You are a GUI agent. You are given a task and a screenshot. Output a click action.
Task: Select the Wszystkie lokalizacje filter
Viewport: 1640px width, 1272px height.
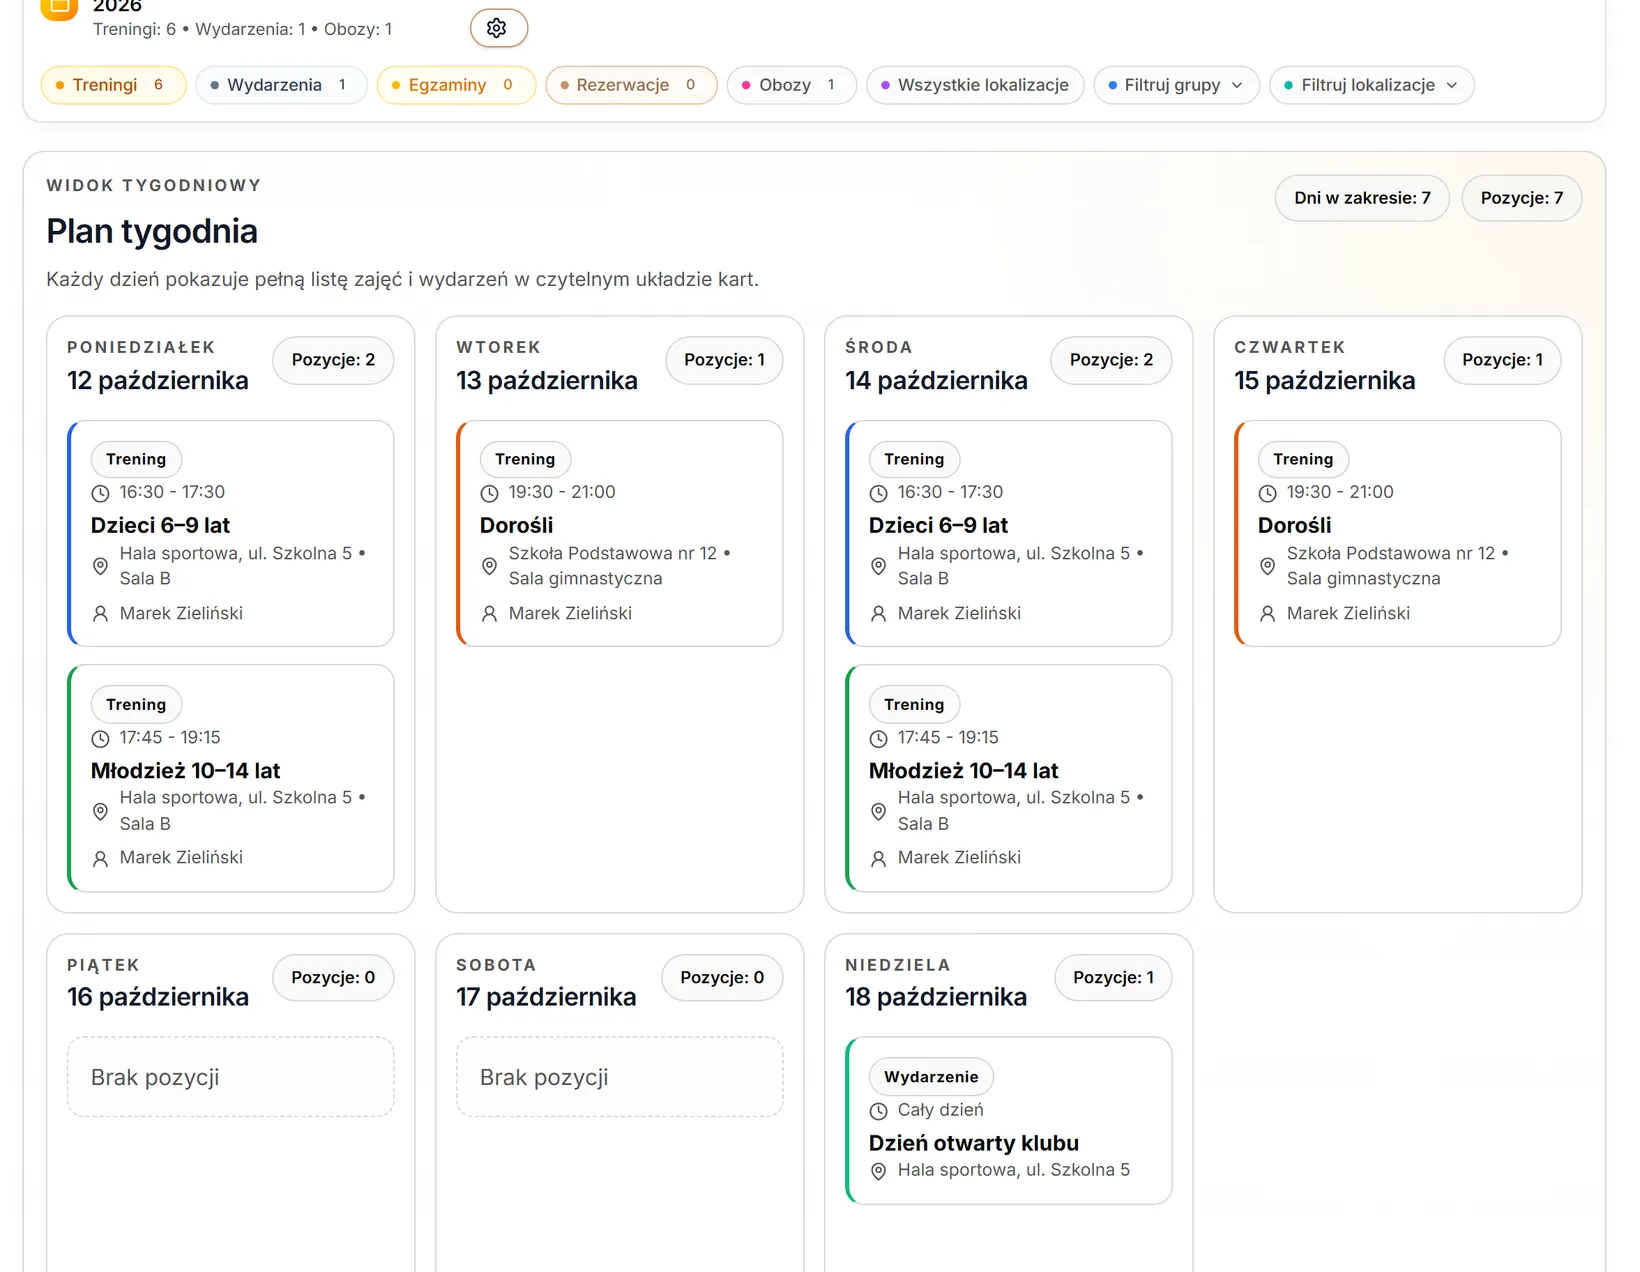(975, 85)
